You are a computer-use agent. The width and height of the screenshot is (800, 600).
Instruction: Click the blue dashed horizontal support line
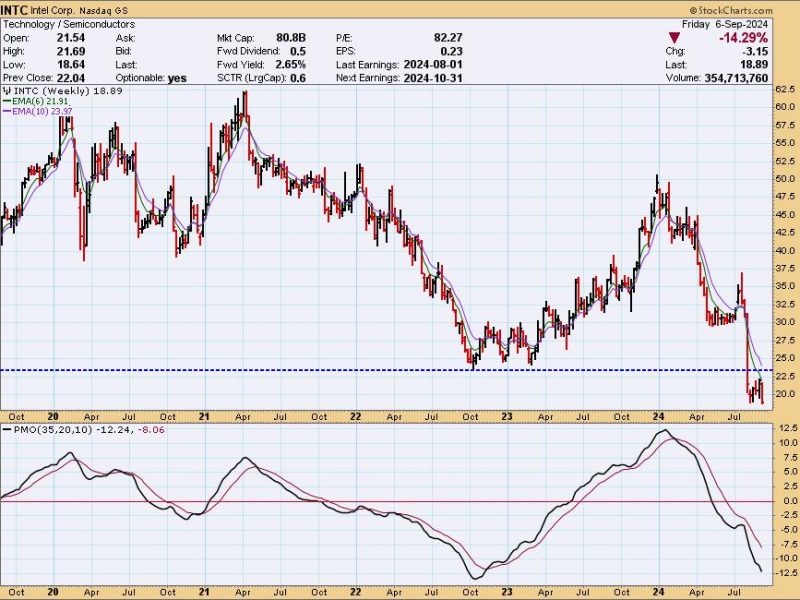point(387,370)
